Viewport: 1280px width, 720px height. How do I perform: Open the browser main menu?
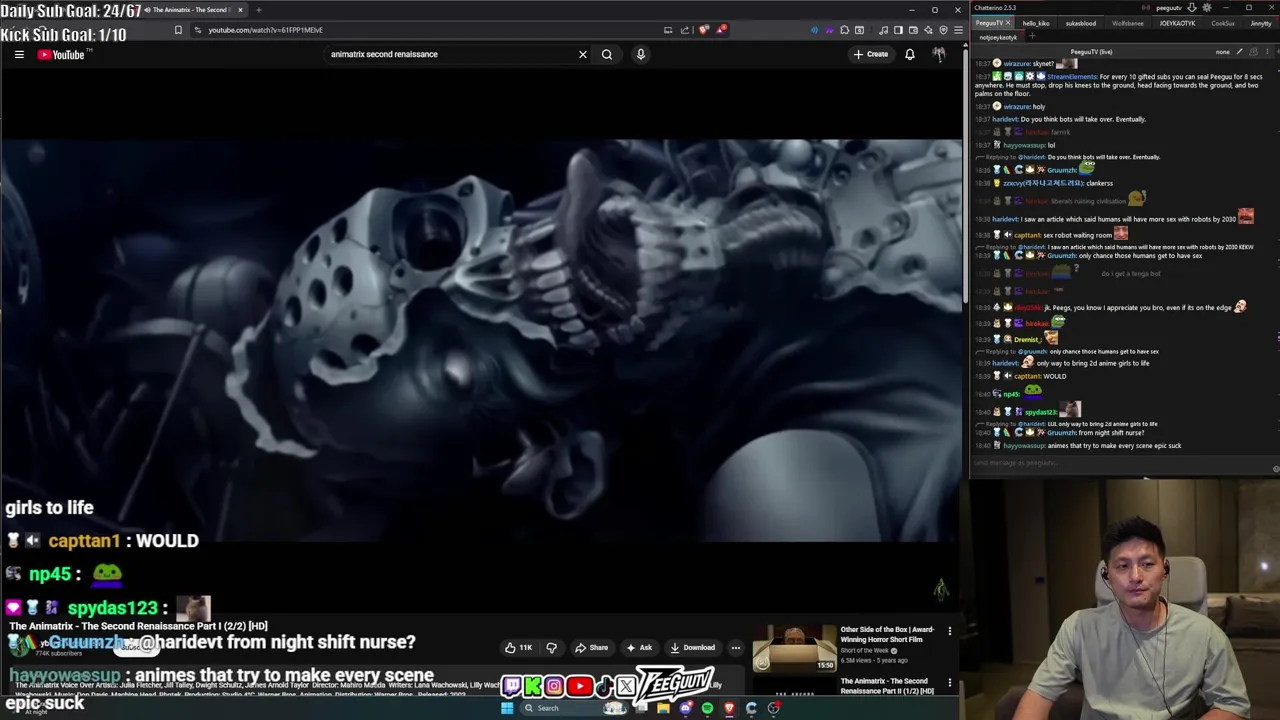tap(958, 30)
